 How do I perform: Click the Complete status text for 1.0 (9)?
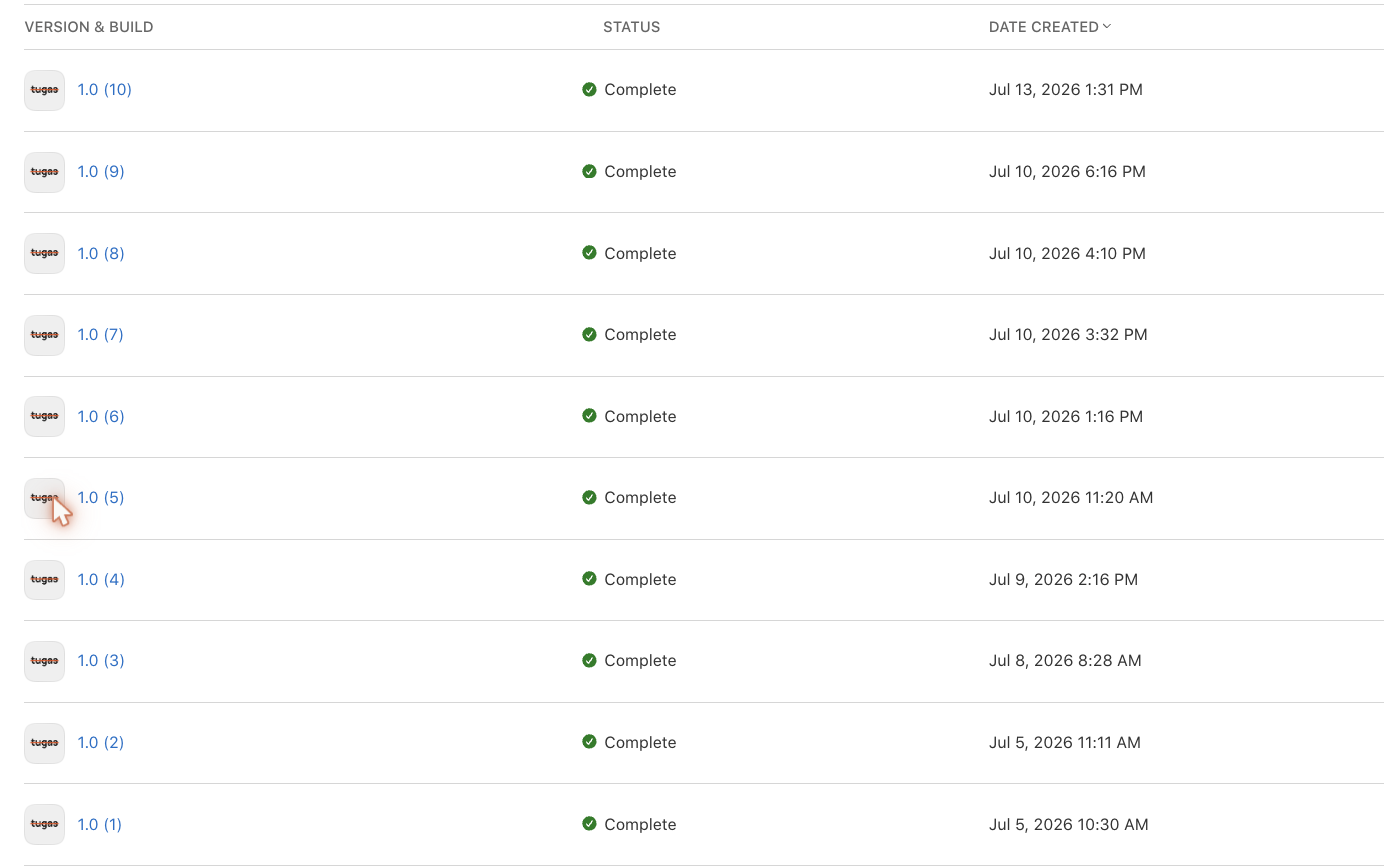[x=640, y=172]
